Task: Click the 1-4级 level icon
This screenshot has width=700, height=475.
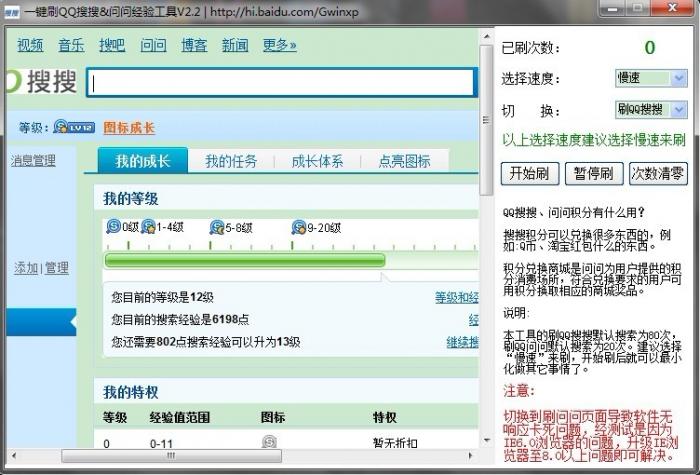Action: pyautogui.click(x=148, y=227)
